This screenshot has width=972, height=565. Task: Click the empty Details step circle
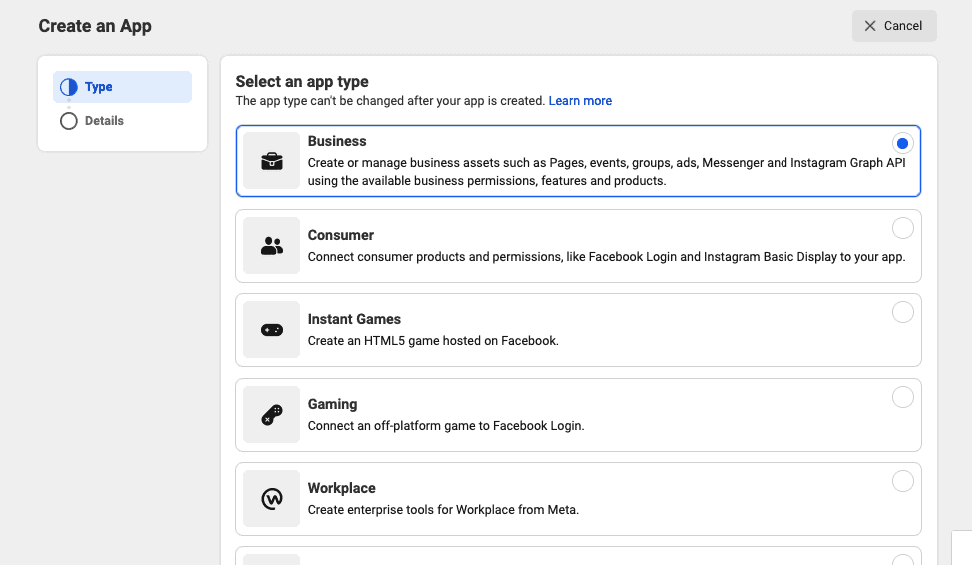tap(69, 121)
